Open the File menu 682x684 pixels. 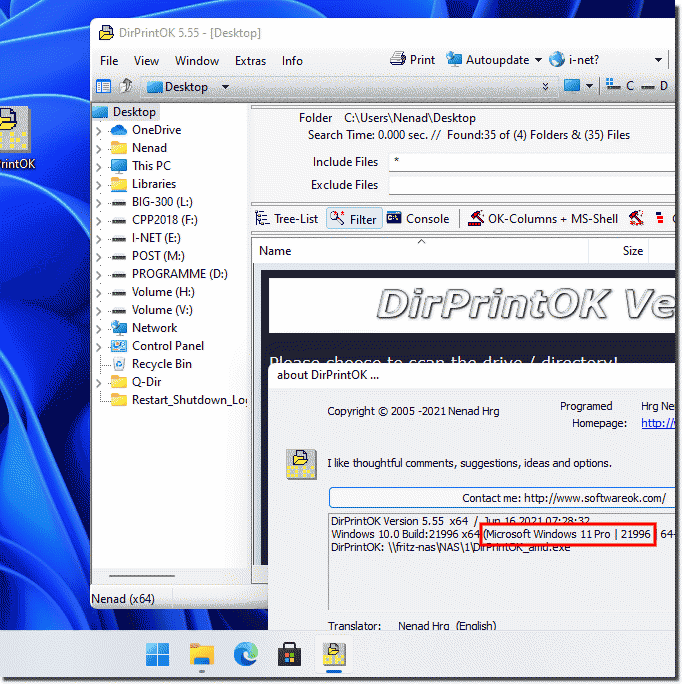(x=109, y=61)
